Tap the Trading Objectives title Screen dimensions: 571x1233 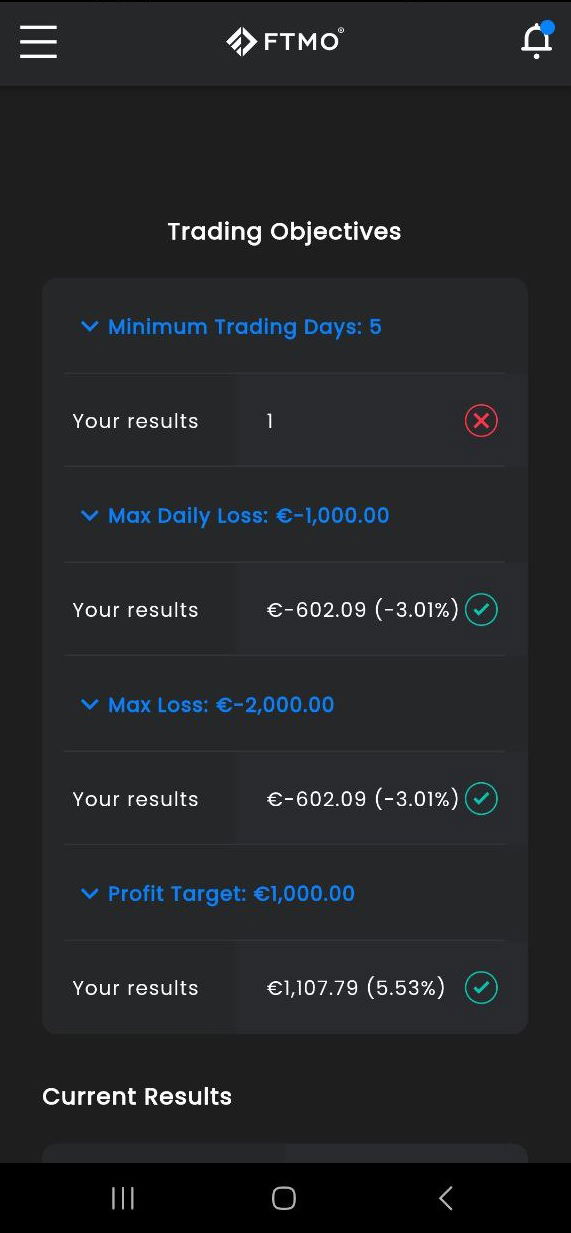(285, 232)
